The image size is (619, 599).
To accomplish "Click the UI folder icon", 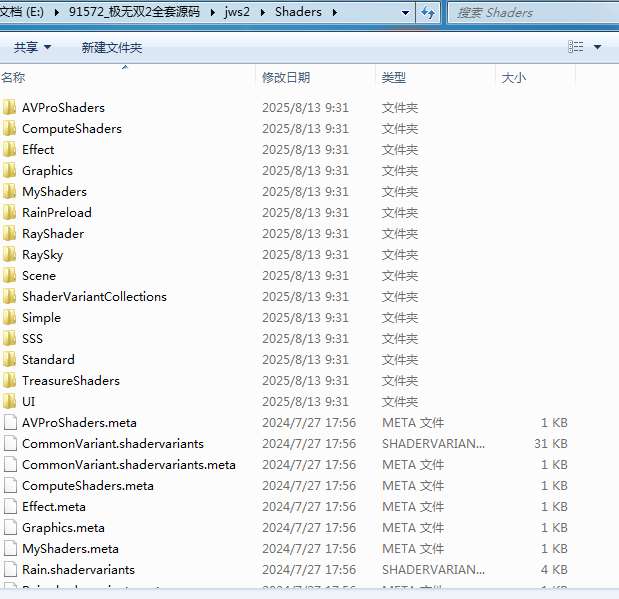I will (x=10, y=402).
